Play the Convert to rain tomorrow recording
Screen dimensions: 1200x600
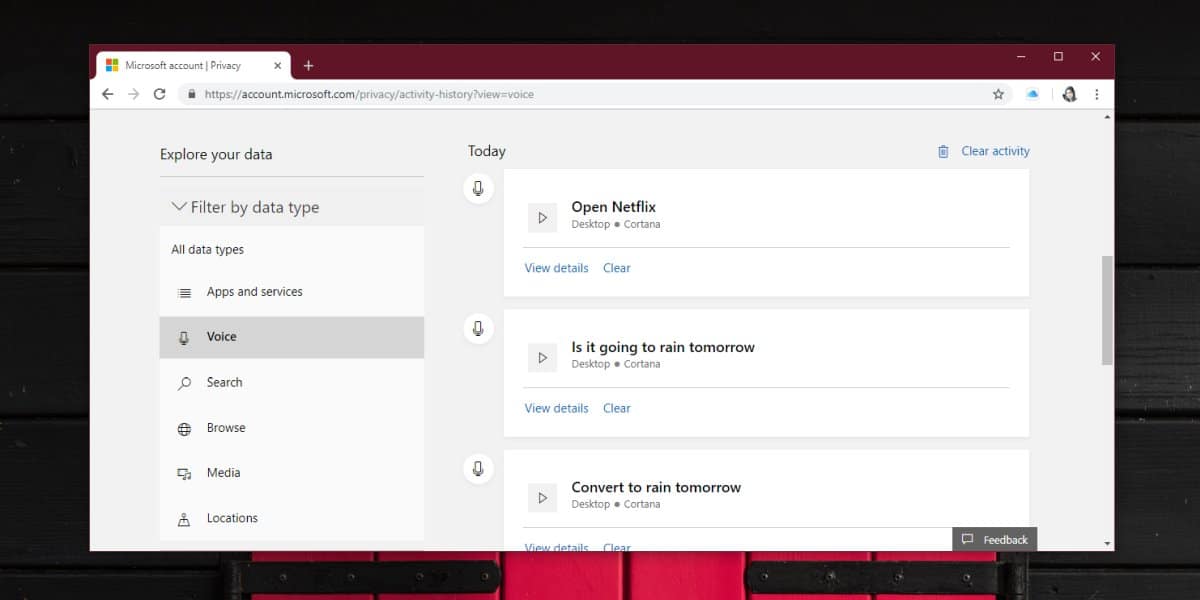click(542, 497)
